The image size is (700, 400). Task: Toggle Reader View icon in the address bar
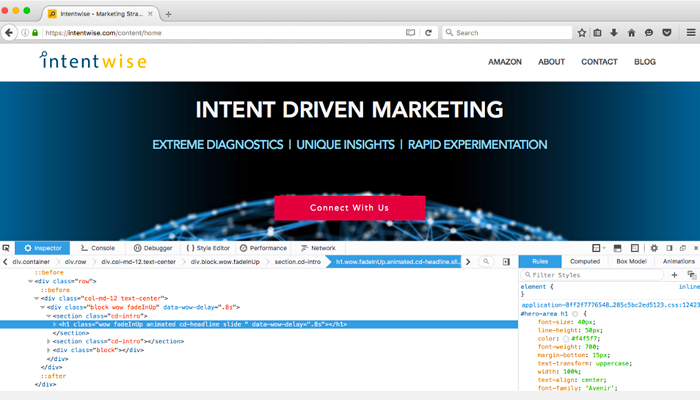click(410, 33)
